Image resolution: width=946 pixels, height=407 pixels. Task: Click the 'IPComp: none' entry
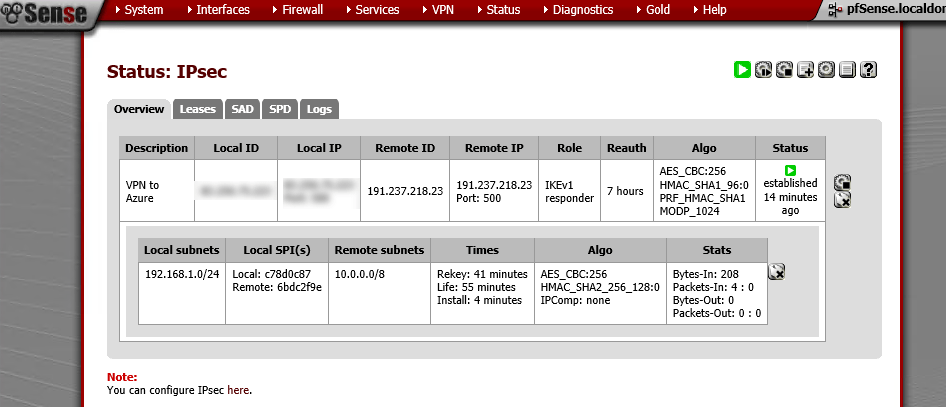click(575, 300)
